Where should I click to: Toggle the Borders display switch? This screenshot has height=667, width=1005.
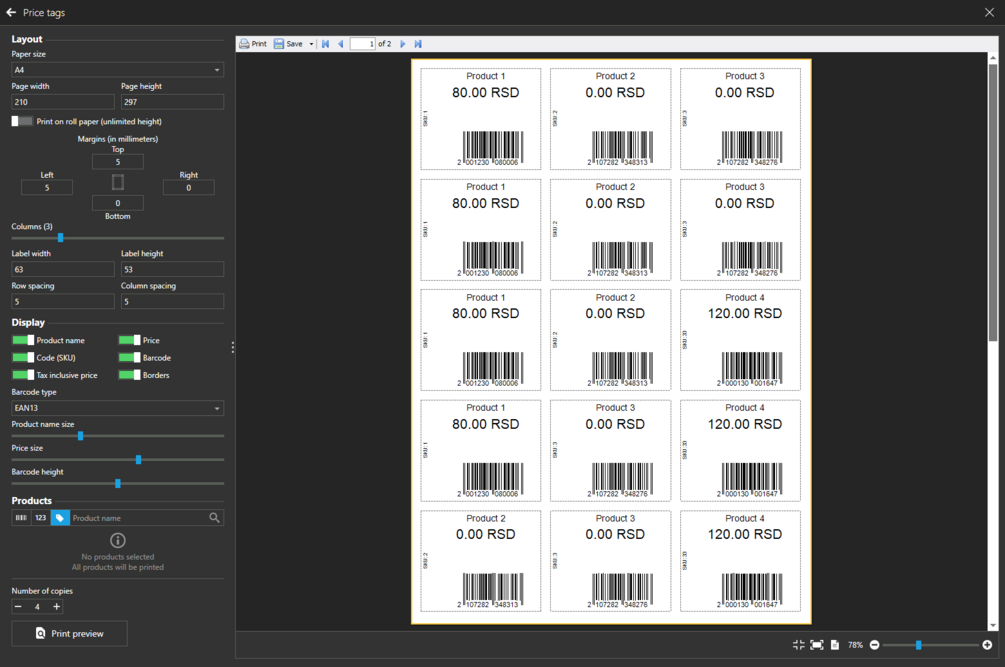tap(129, 375)
